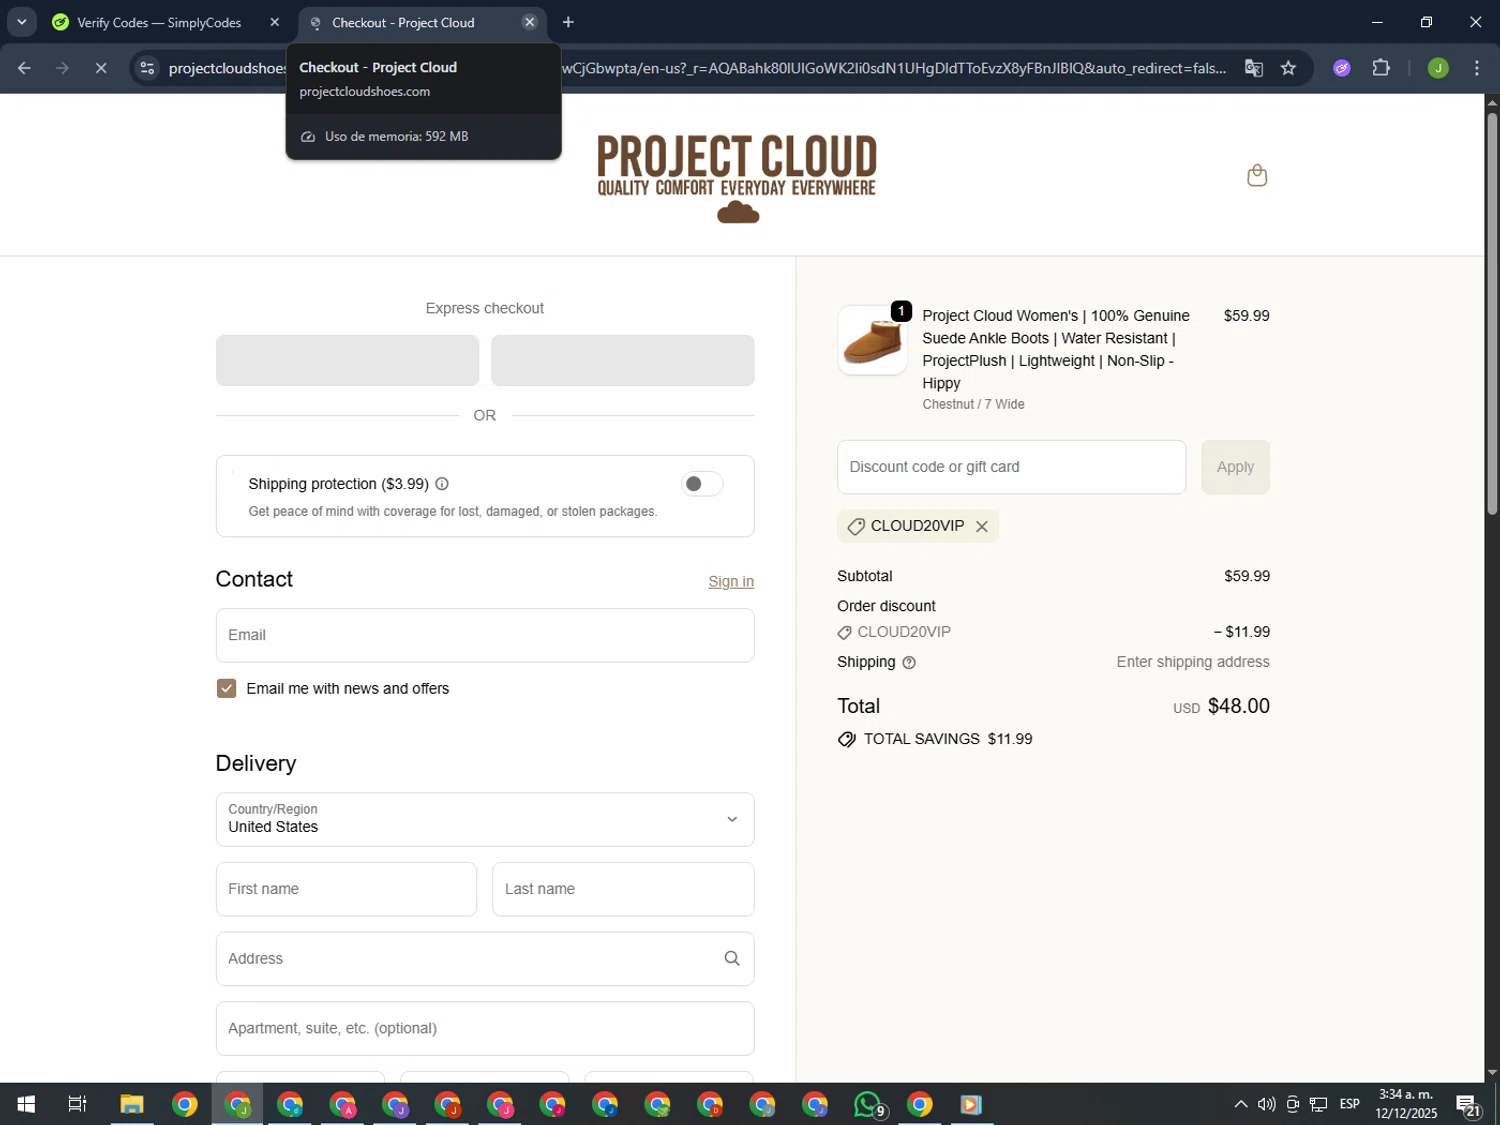The image size is (1500, 1125).
Task: Open the shopping bag cart icon
Action: 1257,176
